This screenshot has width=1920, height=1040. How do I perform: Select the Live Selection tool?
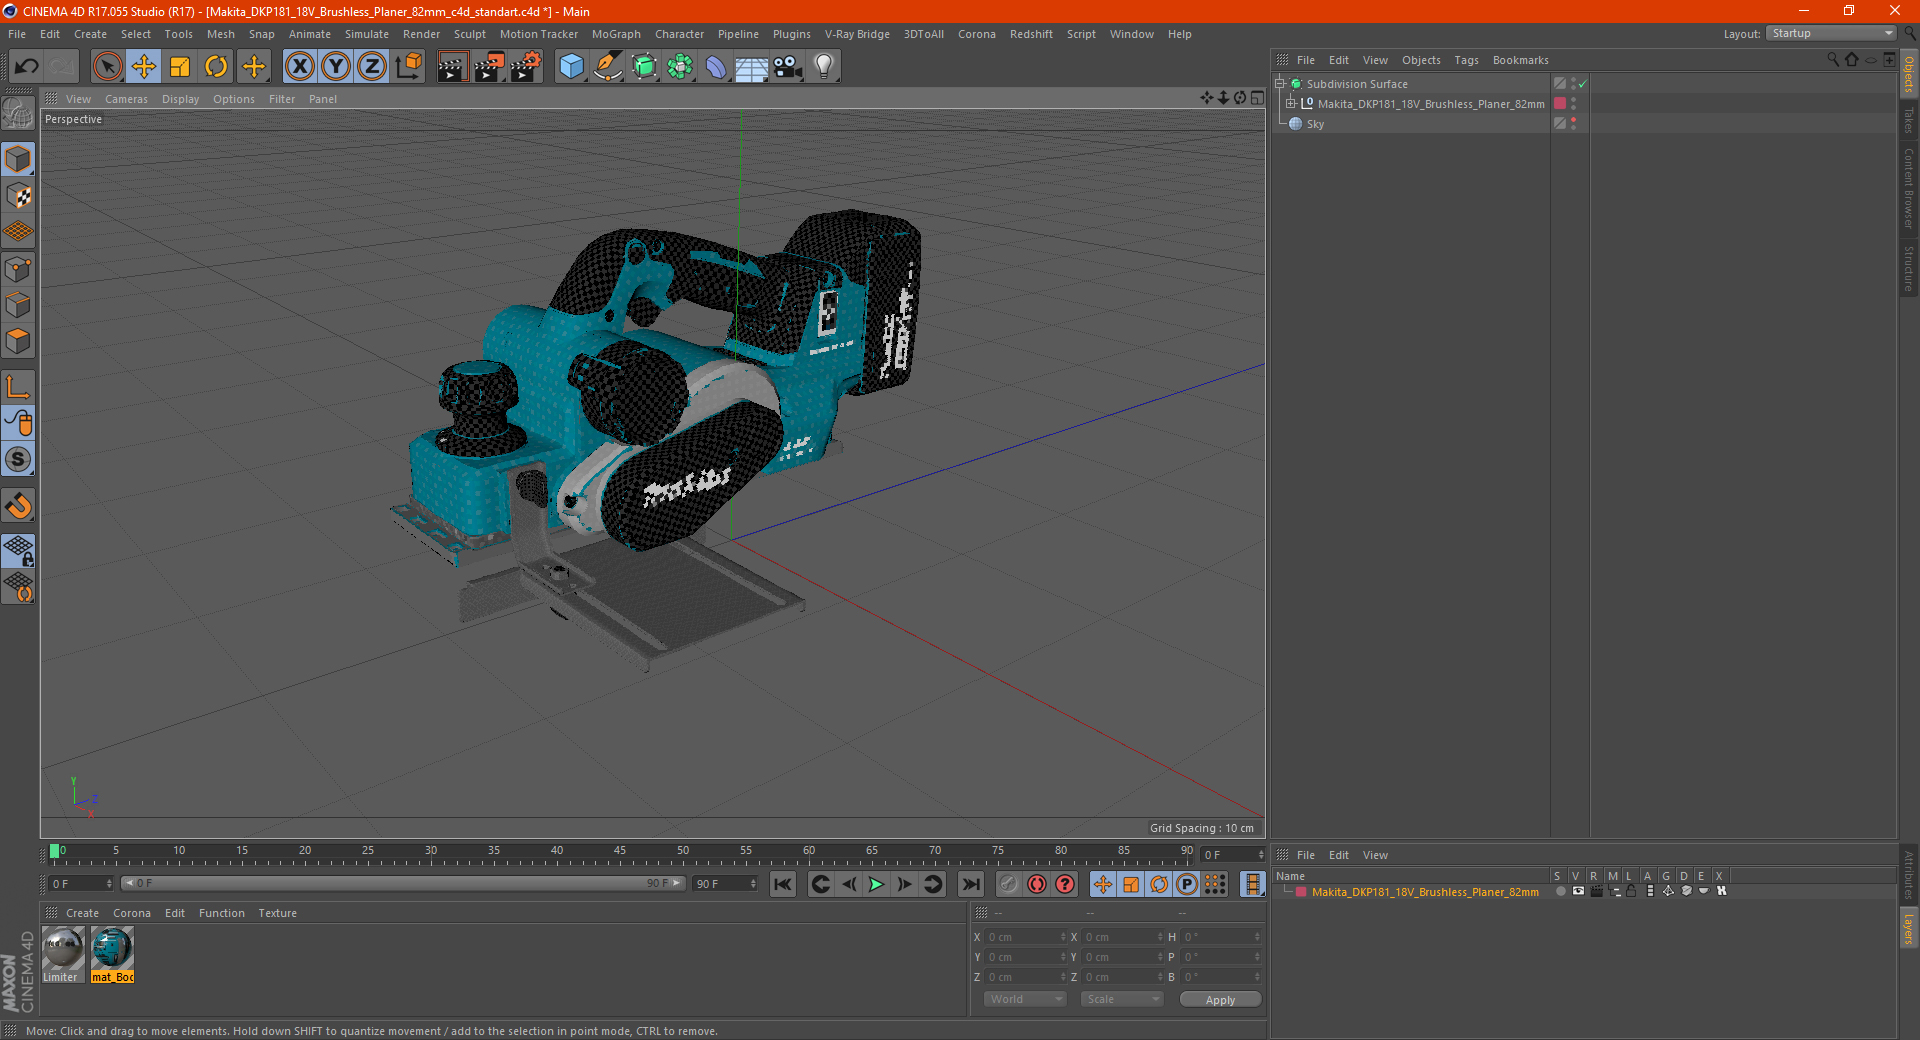[x=107, y=67]
